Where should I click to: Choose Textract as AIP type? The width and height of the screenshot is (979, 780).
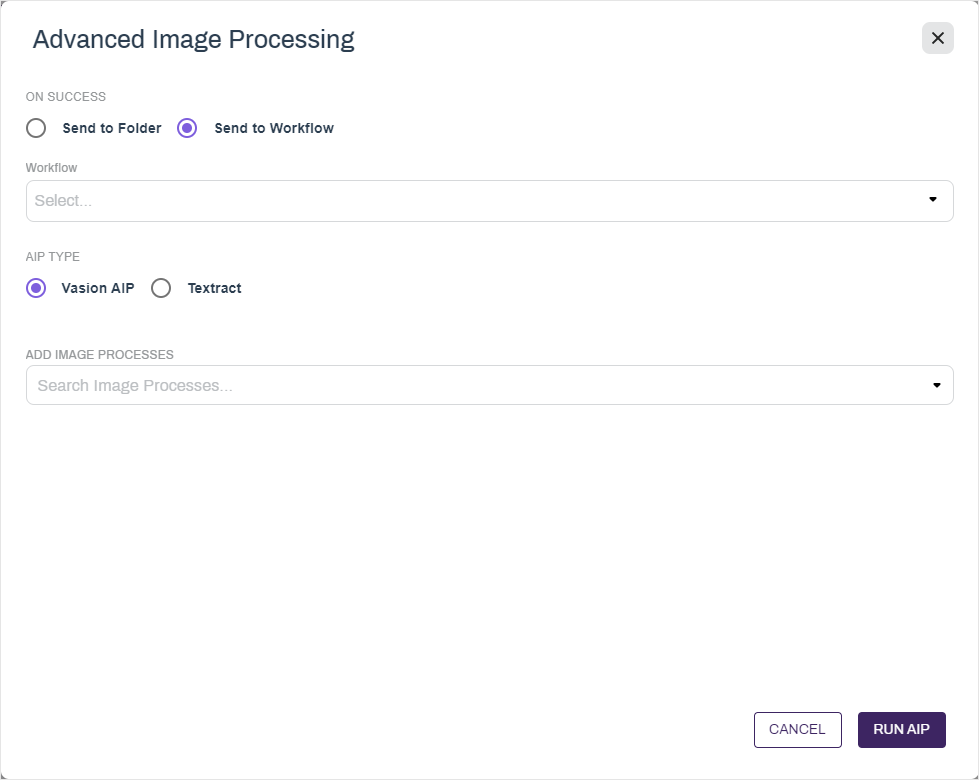161,288
